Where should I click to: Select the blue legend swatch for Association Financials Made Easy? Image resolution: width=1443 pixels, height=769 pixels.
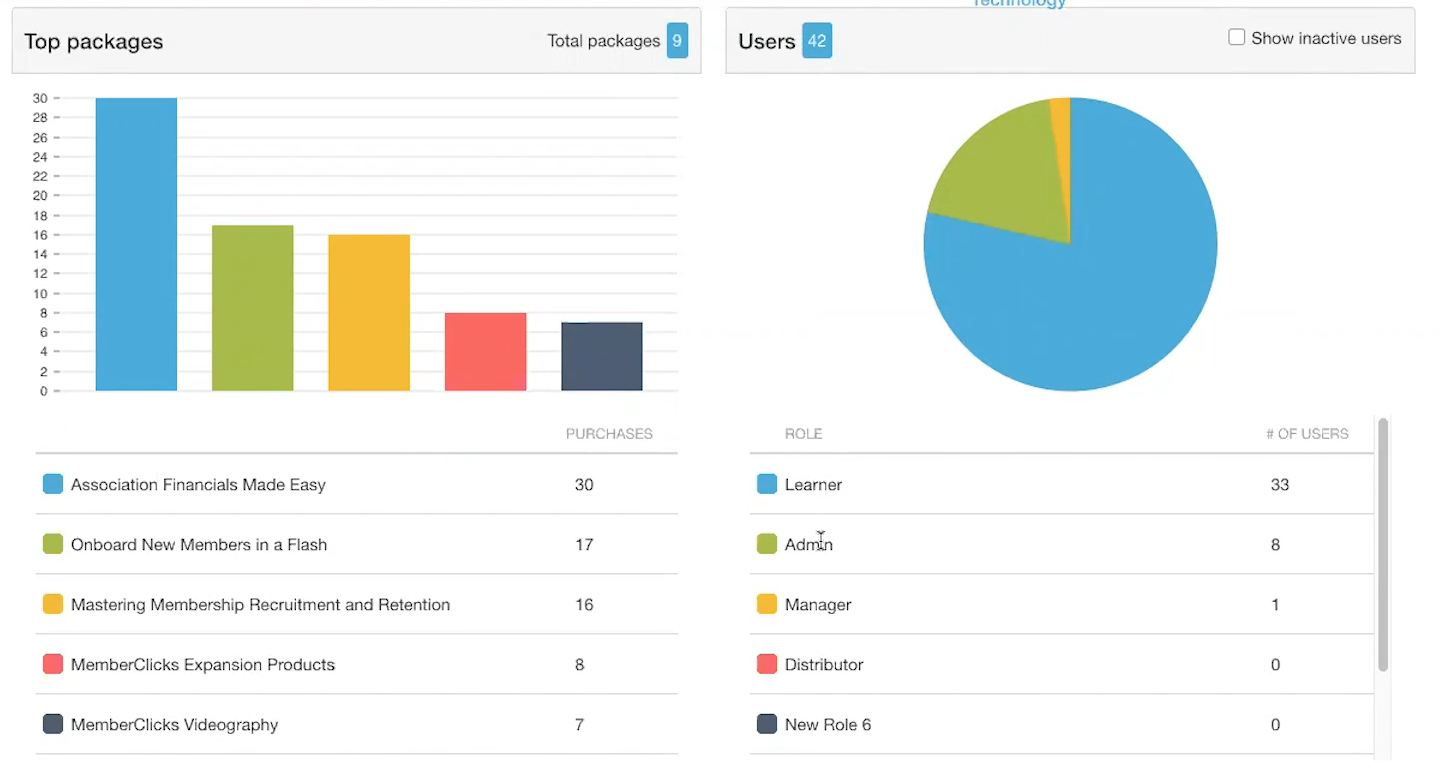(52, 484)
